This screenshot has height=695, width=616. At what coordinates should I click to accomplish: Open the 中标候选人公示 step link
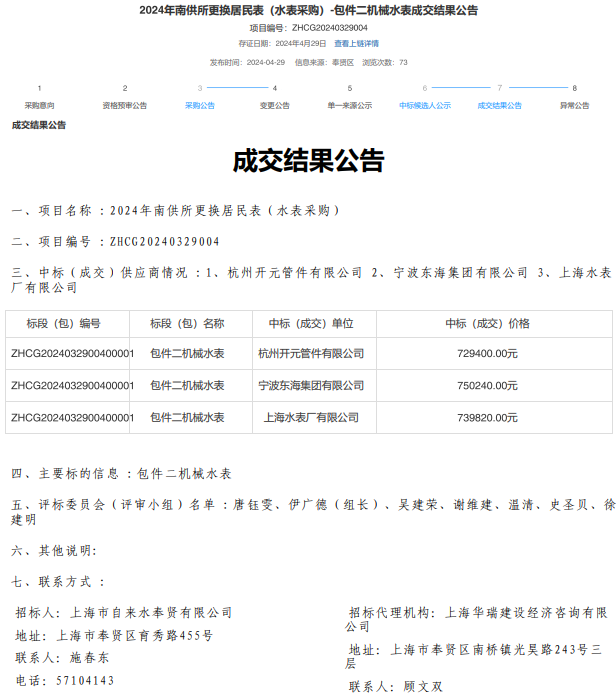424,105
